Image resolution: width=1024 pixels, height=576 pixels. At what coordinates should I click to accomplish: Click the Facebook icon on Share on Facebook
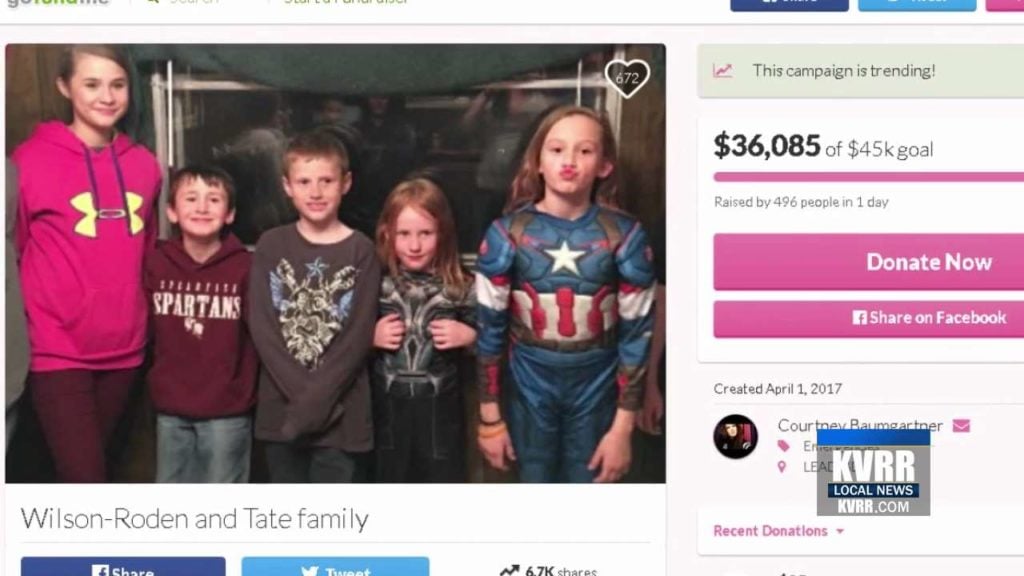click(x=859, y=318)
